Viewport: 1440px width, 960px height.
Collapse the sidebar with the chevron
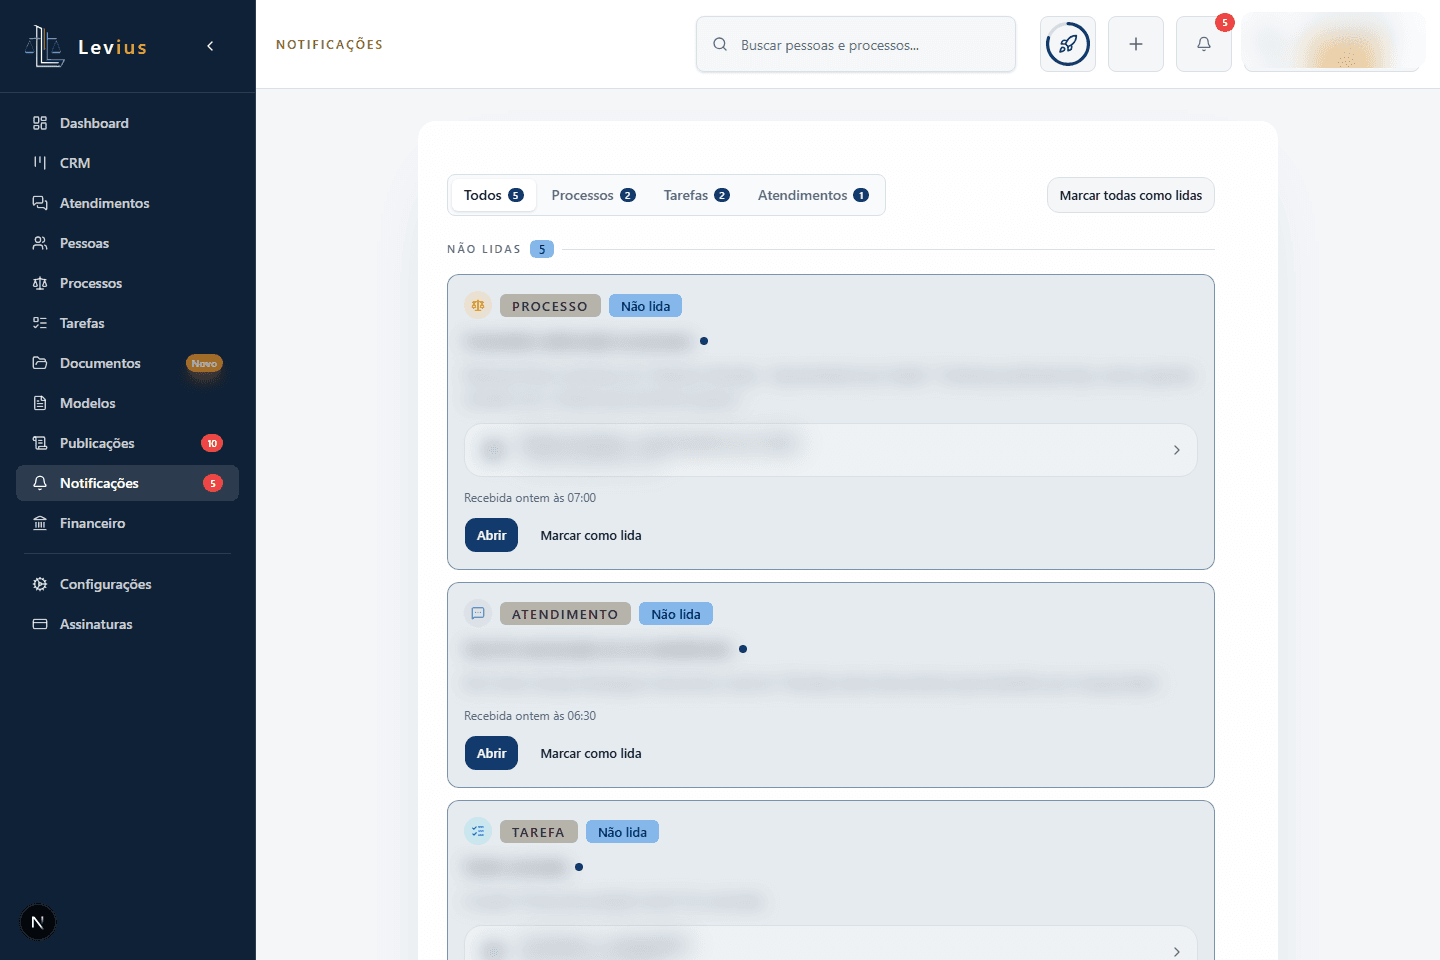point(210,46)
